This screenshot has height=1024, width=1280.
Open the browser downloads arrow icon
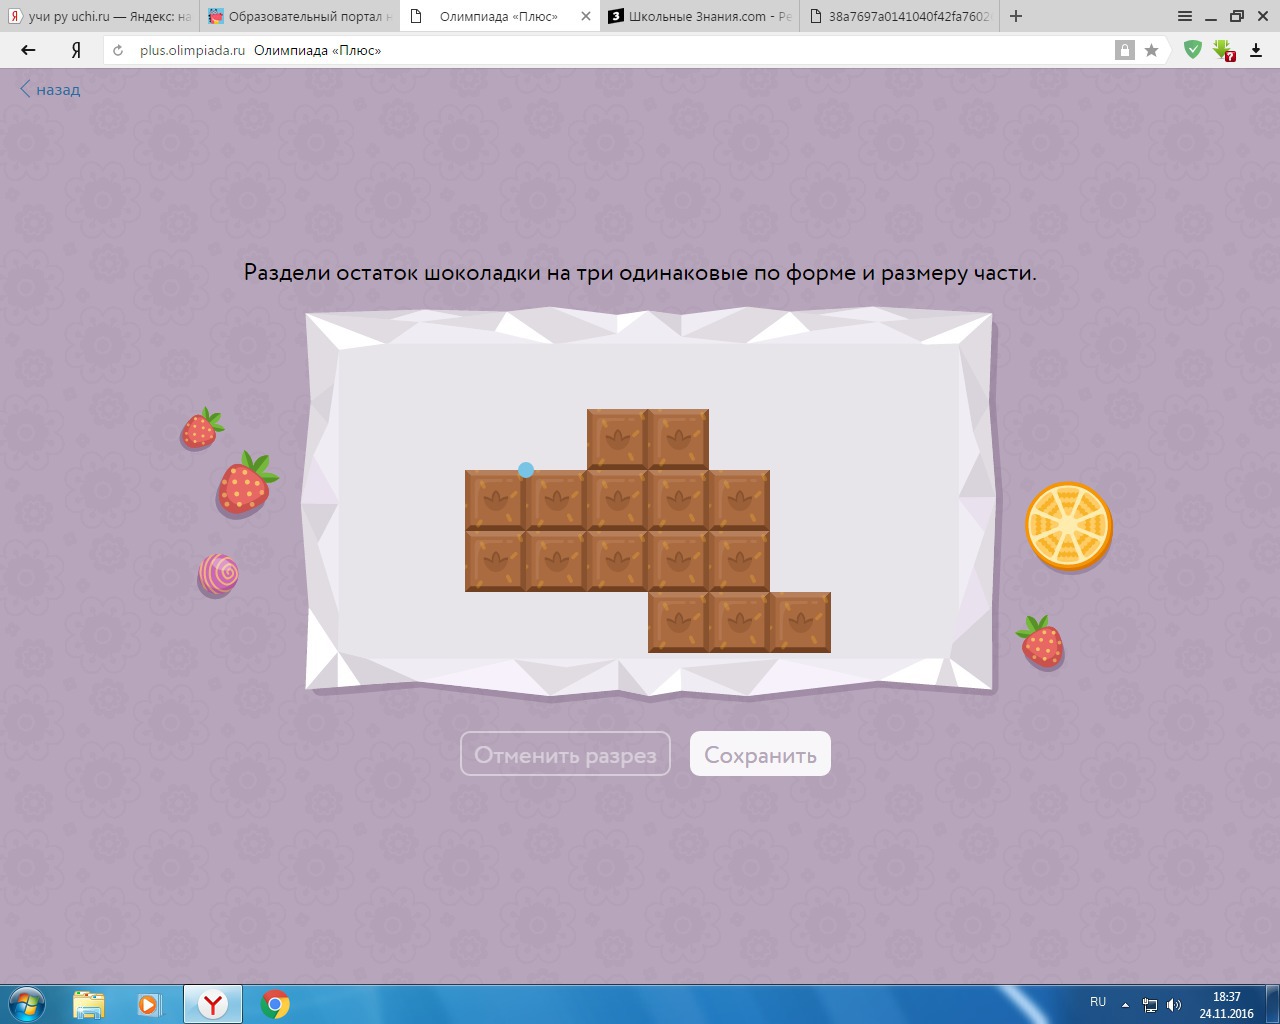tap(1256, 50)
